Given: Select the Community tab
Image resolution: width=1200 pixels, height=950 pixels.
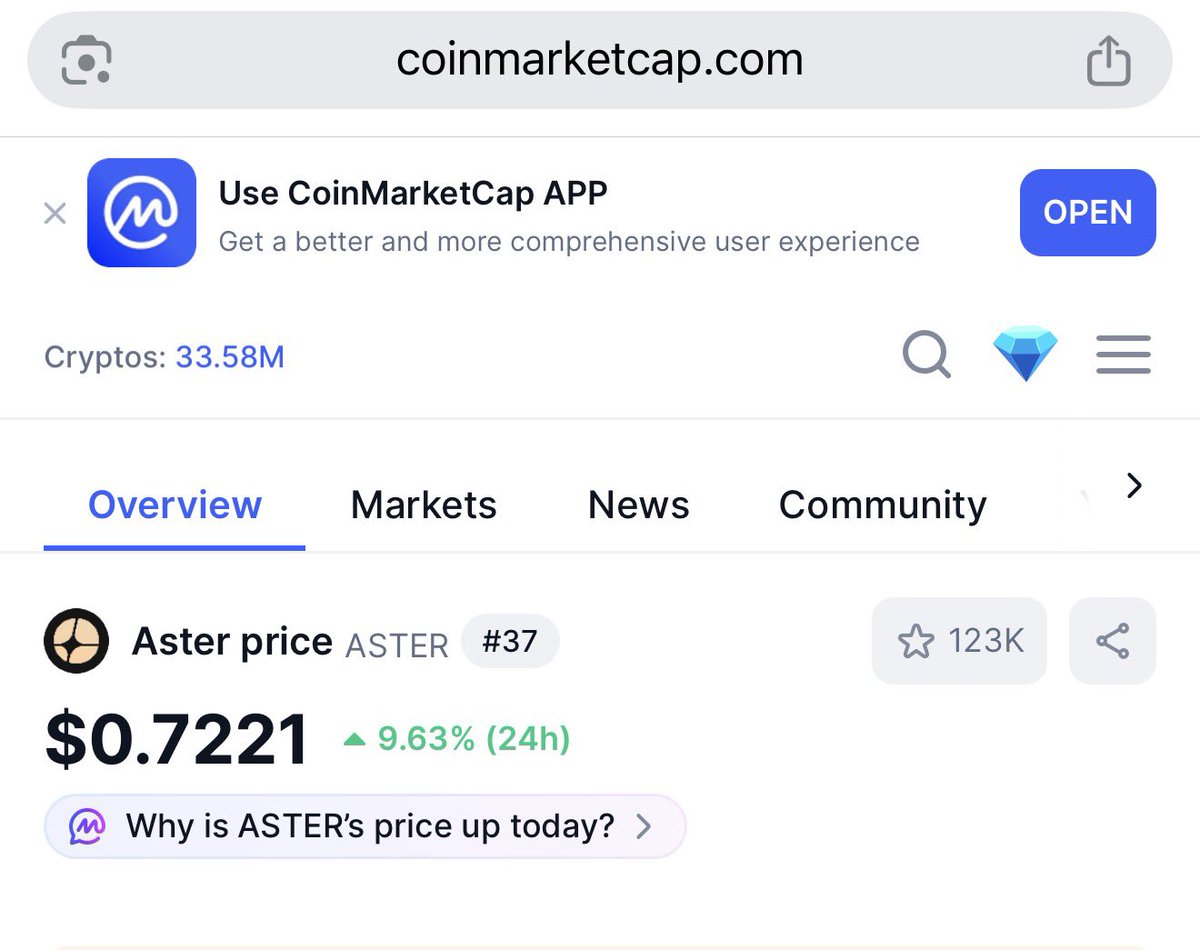Looking at the screenshot, I should click(882, 505).
